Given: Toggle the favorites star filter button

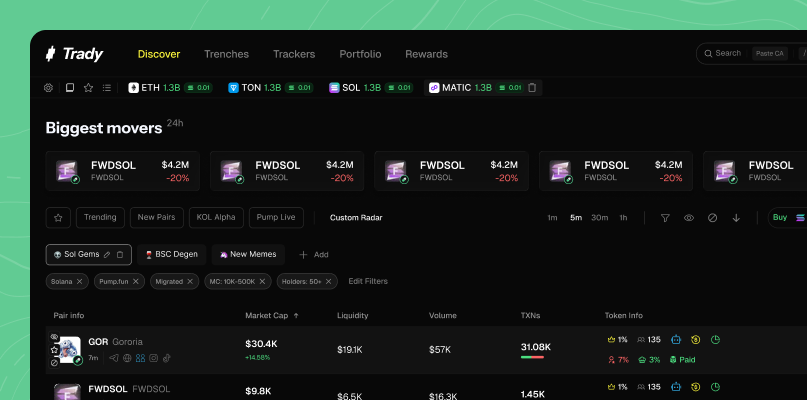Looking at the screenshot, I should (x=58, y=218).
